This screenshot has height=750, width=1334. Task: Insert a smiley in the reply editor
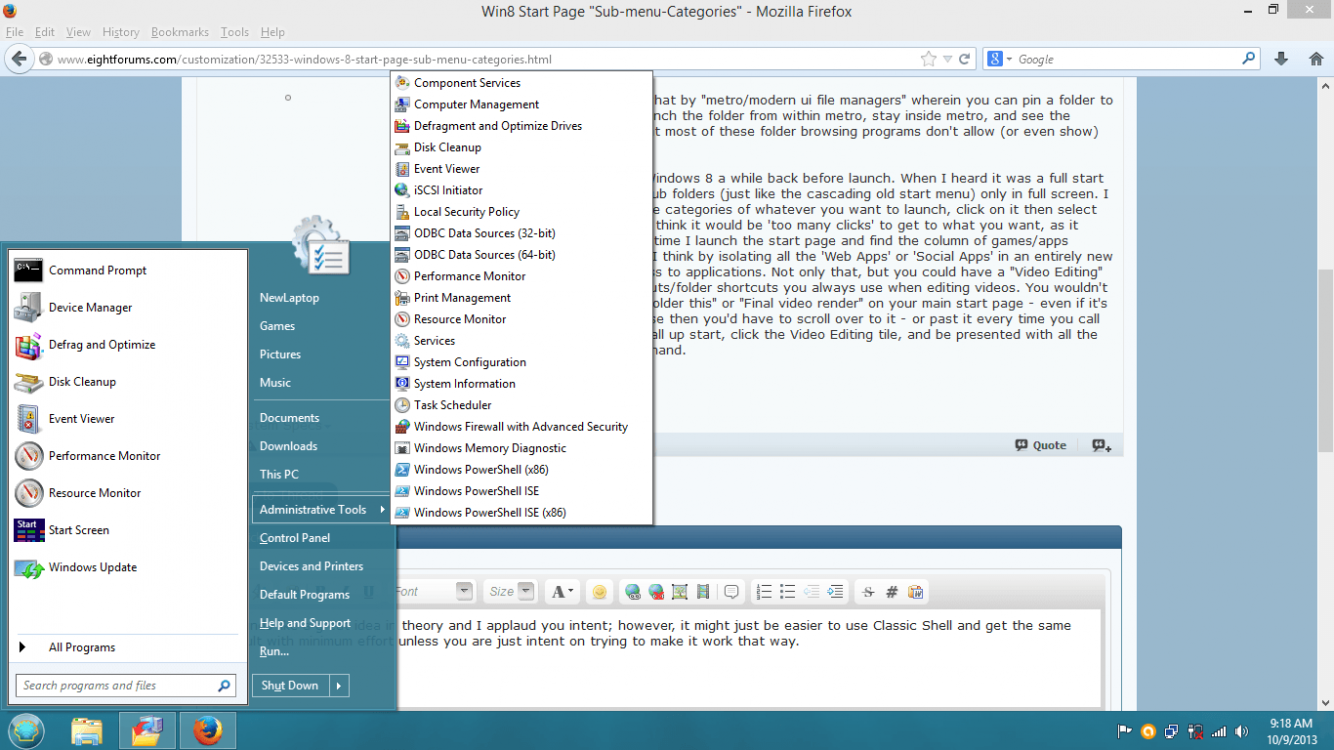(599, 592)
